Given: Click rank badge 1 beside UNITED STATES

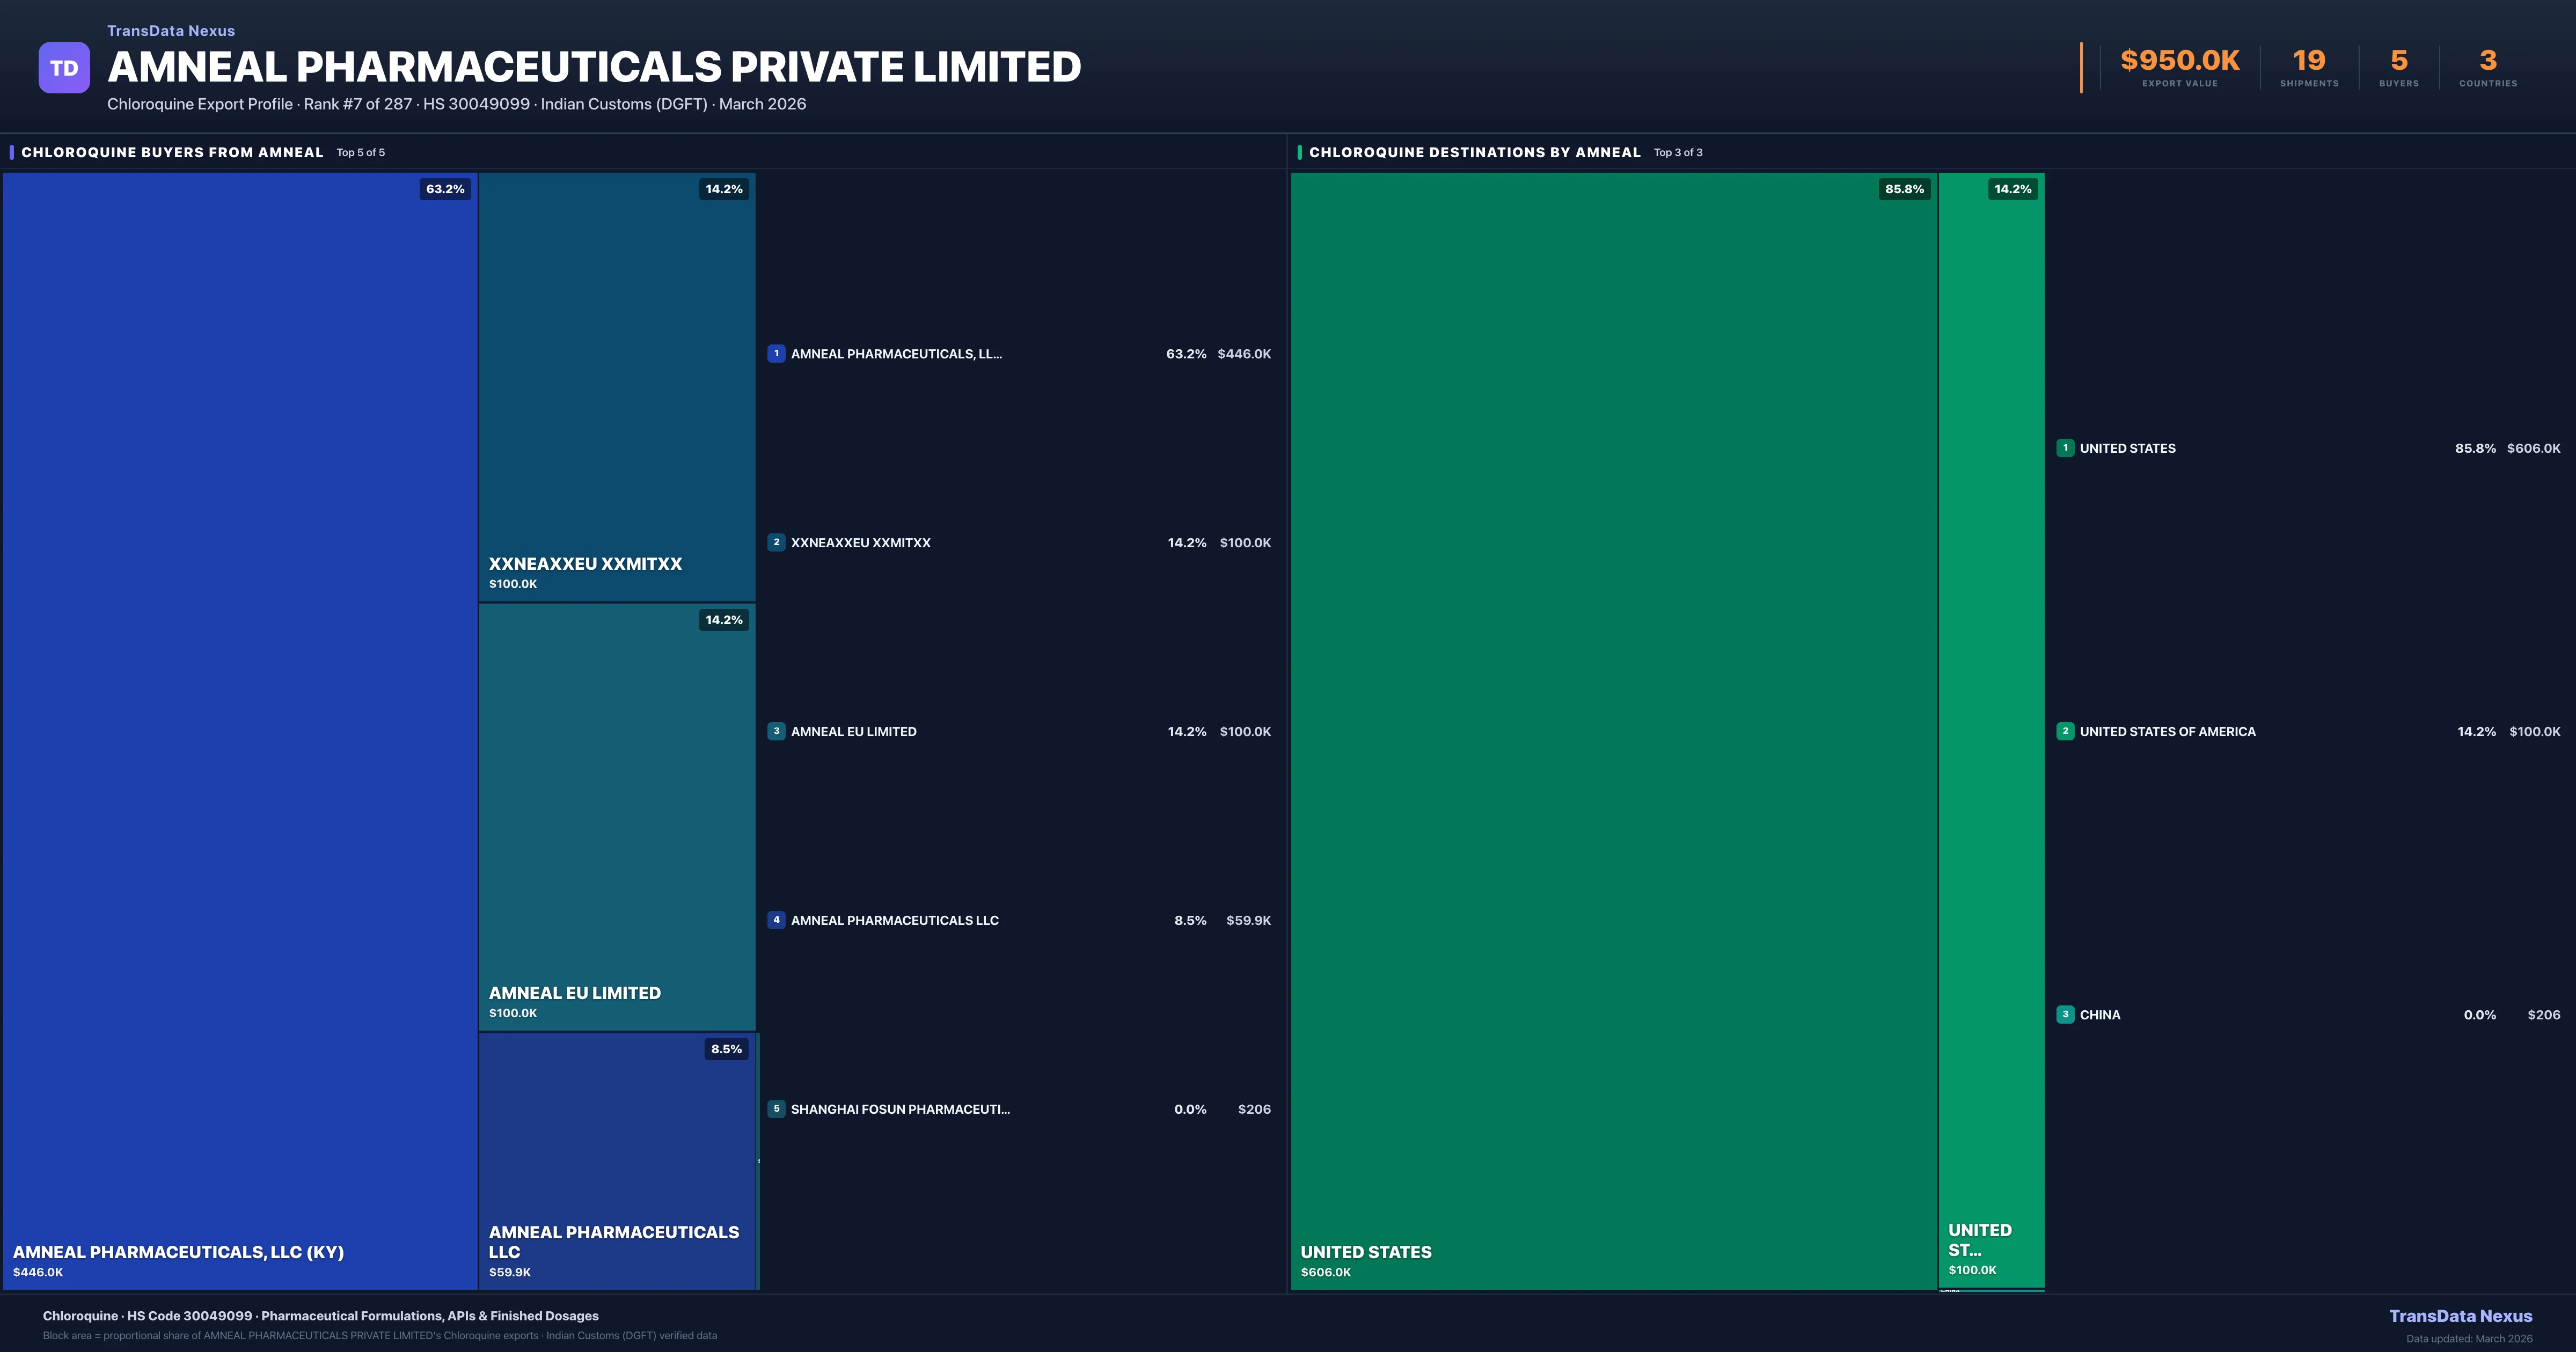Looking at the screenshot, I should pos(2065,448).
